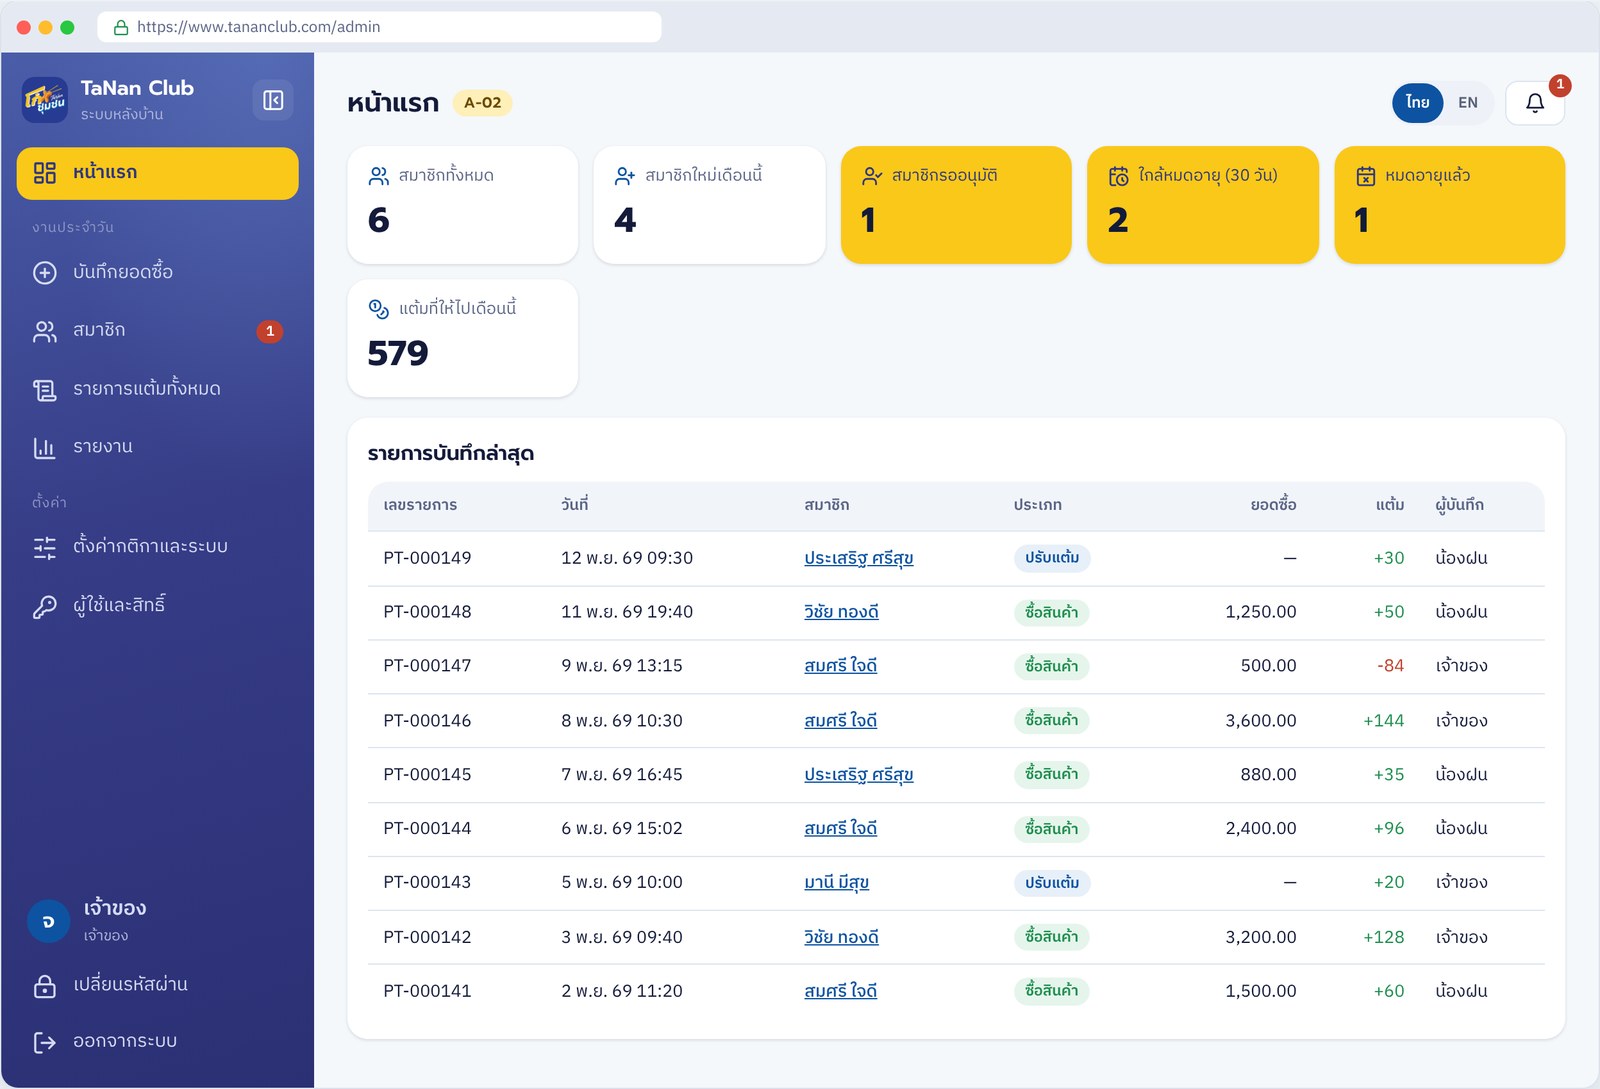Open ประเสริฐ ศรีสุข link in row PT-000149
The height and width of the screenshot is (1089, 1600).
click(x=858, y=558)
